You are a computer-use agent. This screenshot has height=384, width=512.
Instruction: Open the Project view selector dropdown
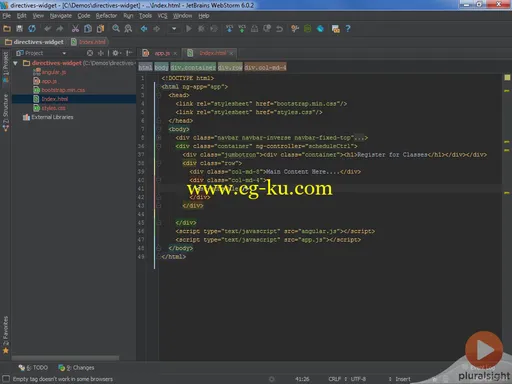coord(41,53)
